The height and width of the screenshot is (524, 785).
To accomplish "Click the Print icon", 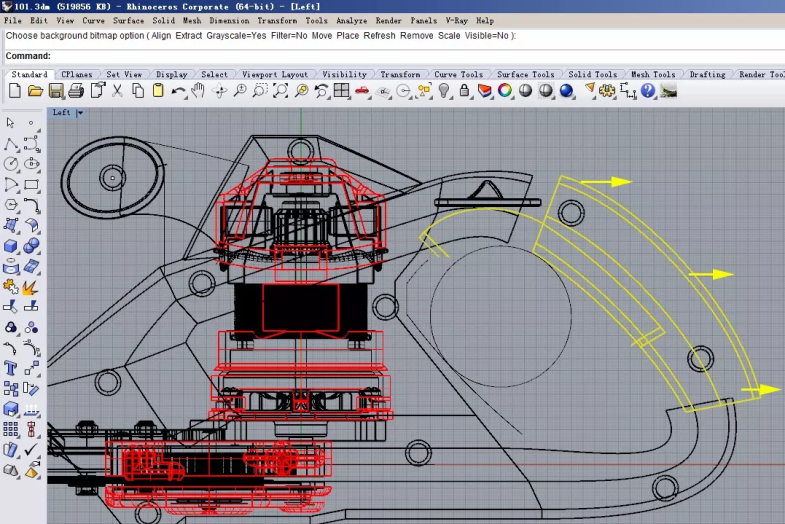I will point(75,91).
